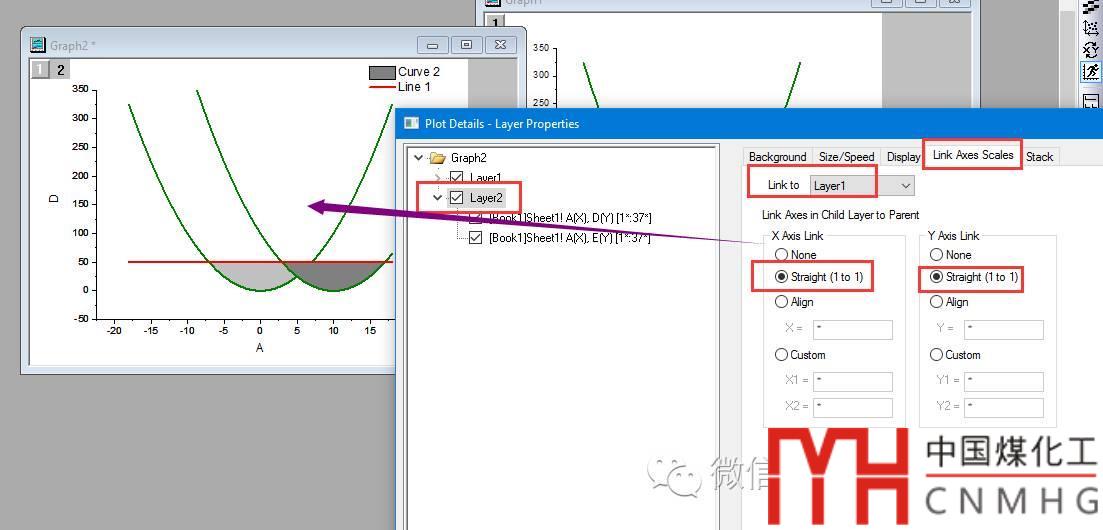Select the Layer1 label in tree
1103x530 pixels.
(485, 178)
